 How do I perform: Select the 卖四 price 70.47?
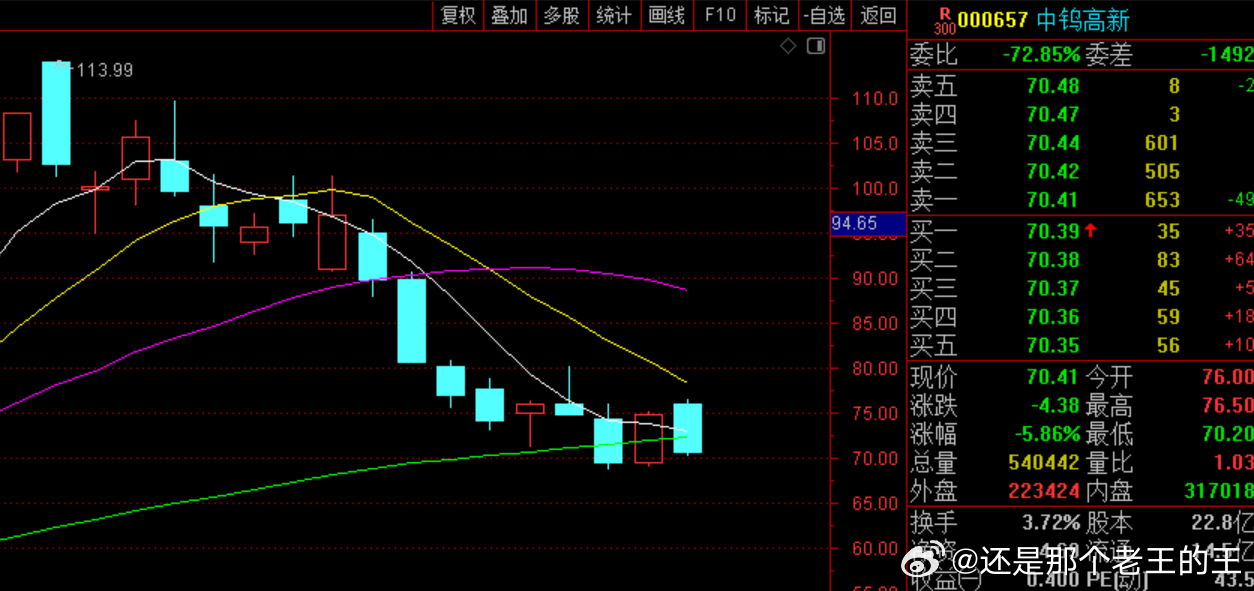pyautogui.click(x=1053, y=114)
